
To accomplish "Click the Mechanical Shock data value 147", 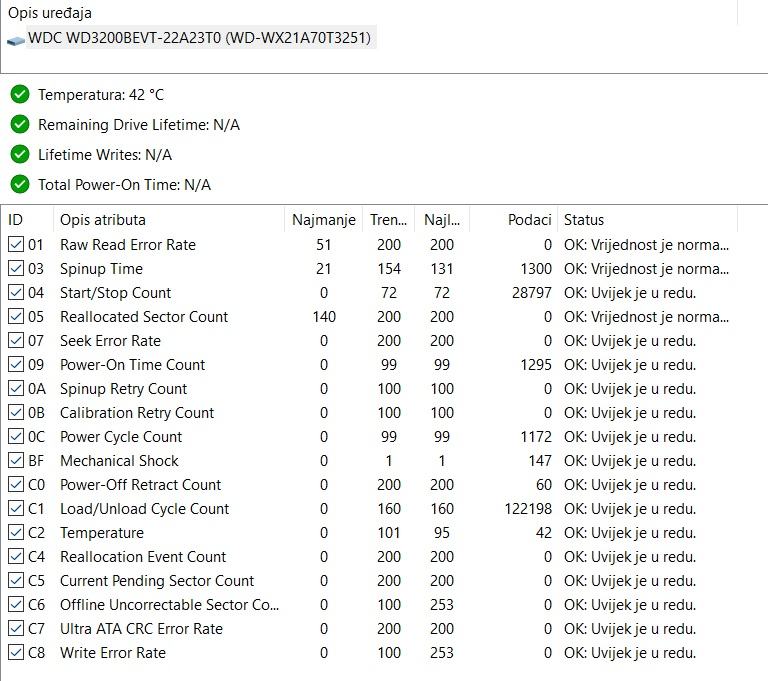I will coord(540,461).
